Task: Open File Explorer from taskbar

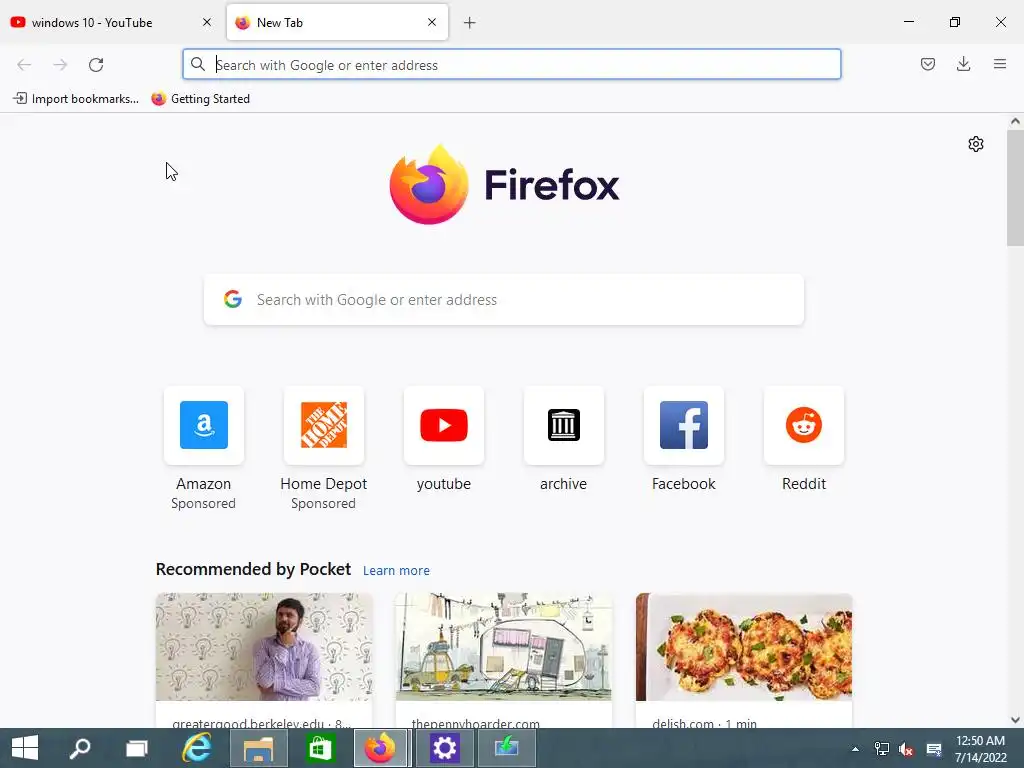Action: (x=259, y=748)
